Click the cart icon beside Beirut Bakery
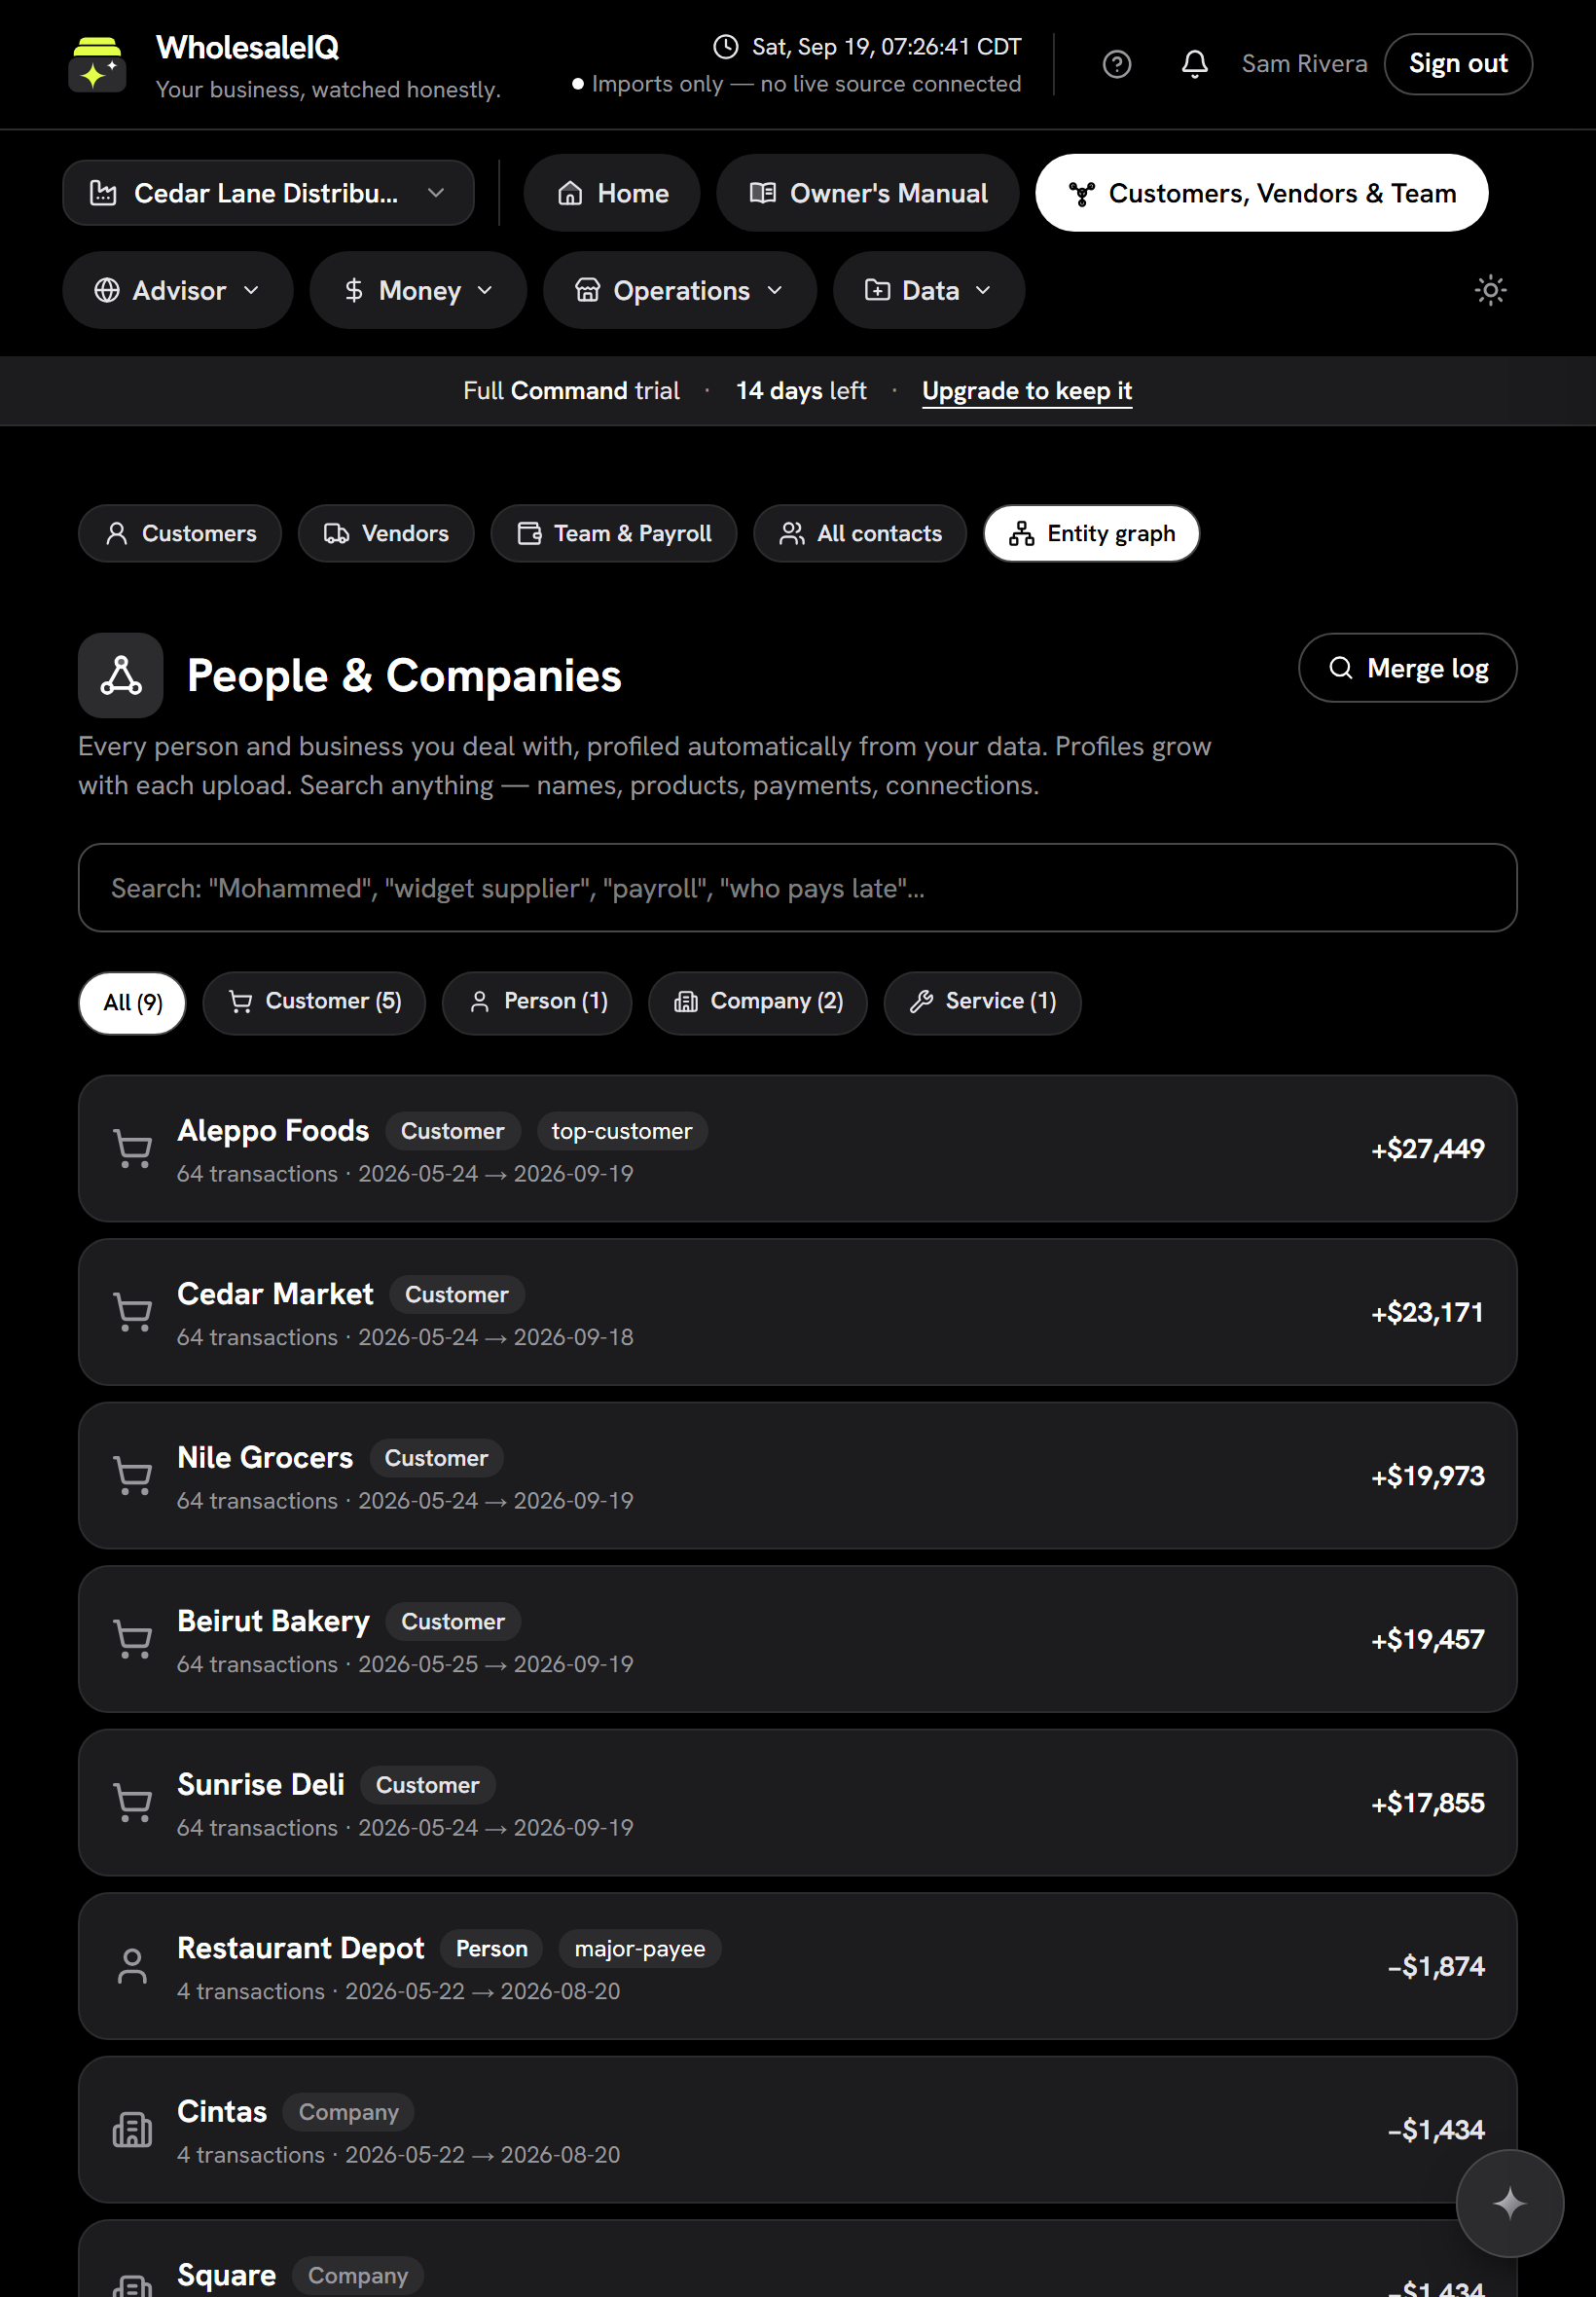1596x2297 pixels. click(132, 1639)
